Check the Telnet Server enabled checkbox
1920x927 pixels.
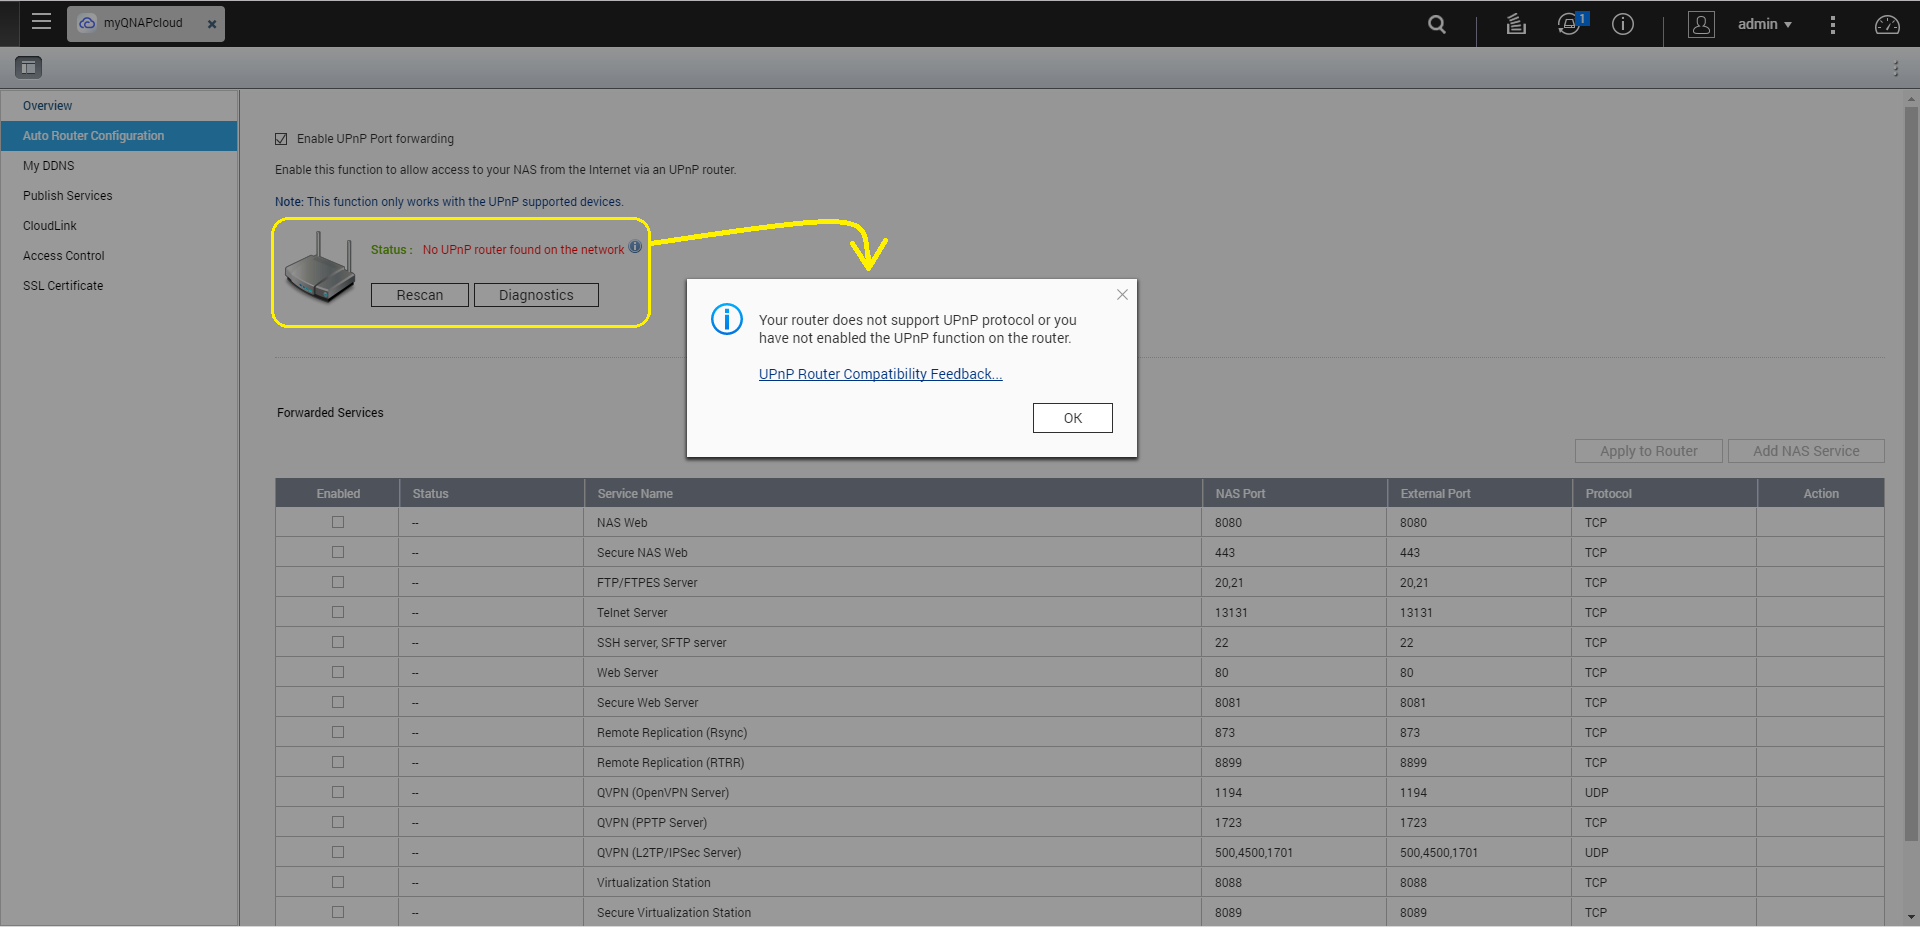pos(337,611)
